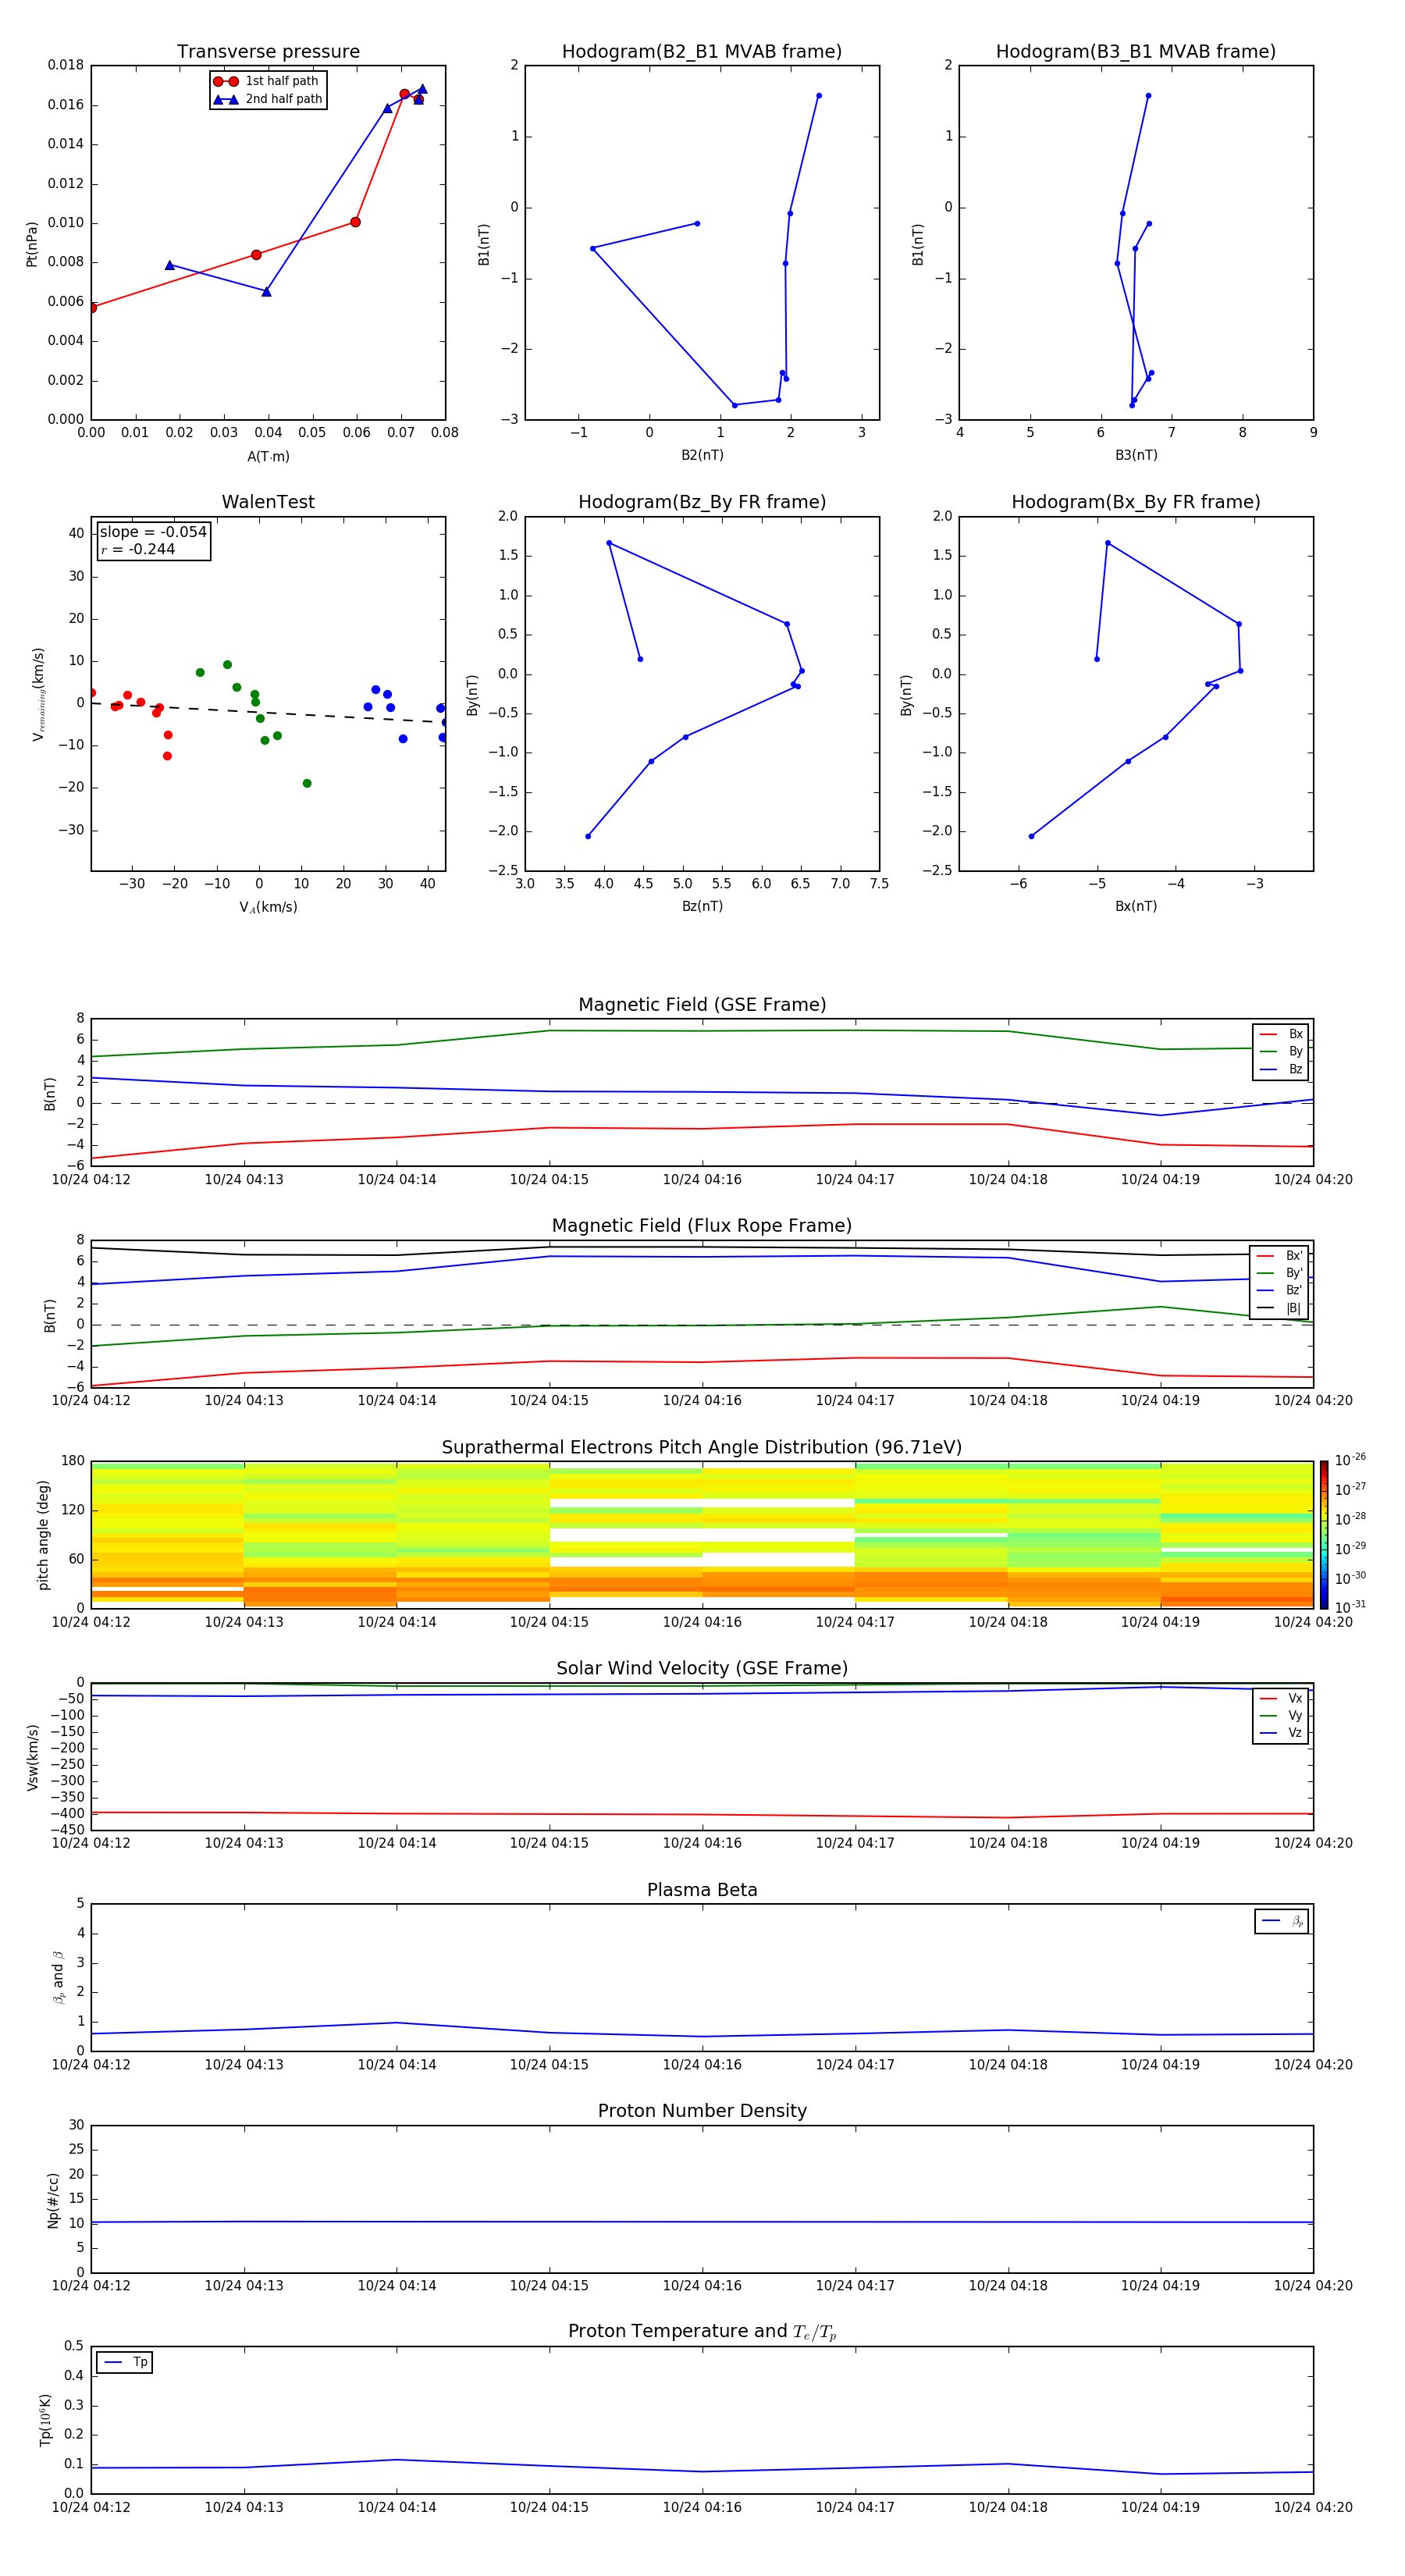The image size is (1405, 2576).
Task: Click the Np(#/cc) axis label
Action: [x=53, y=2200]
